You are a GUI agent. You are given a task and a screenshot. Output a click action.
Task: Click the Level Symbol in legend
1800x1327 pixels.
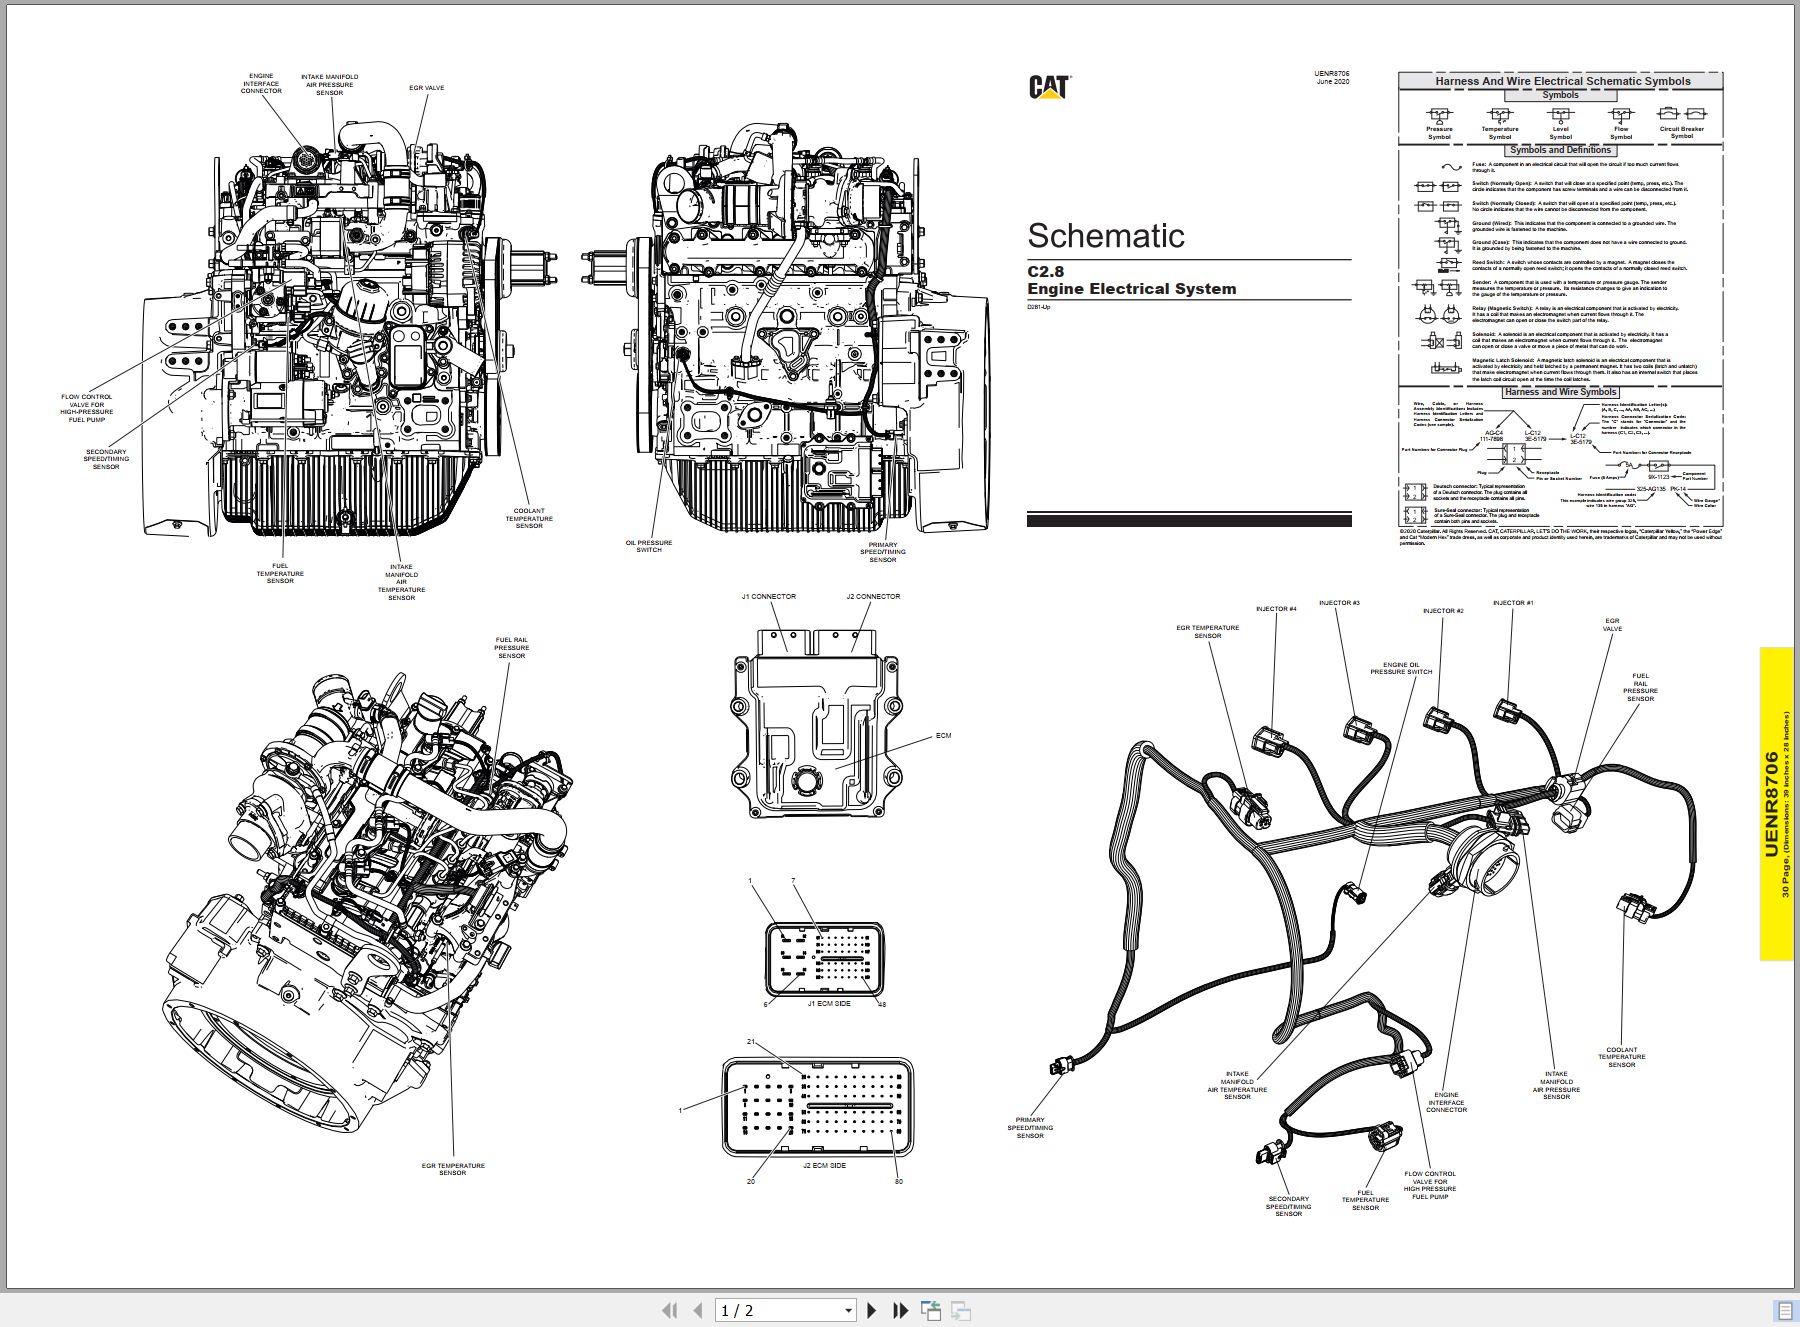point(1560,124)
